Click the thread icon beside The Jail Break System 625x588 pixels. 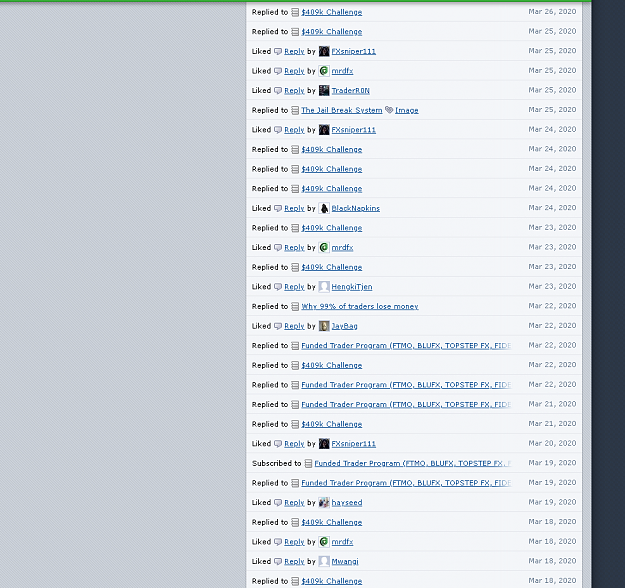(x=295, y=110)
